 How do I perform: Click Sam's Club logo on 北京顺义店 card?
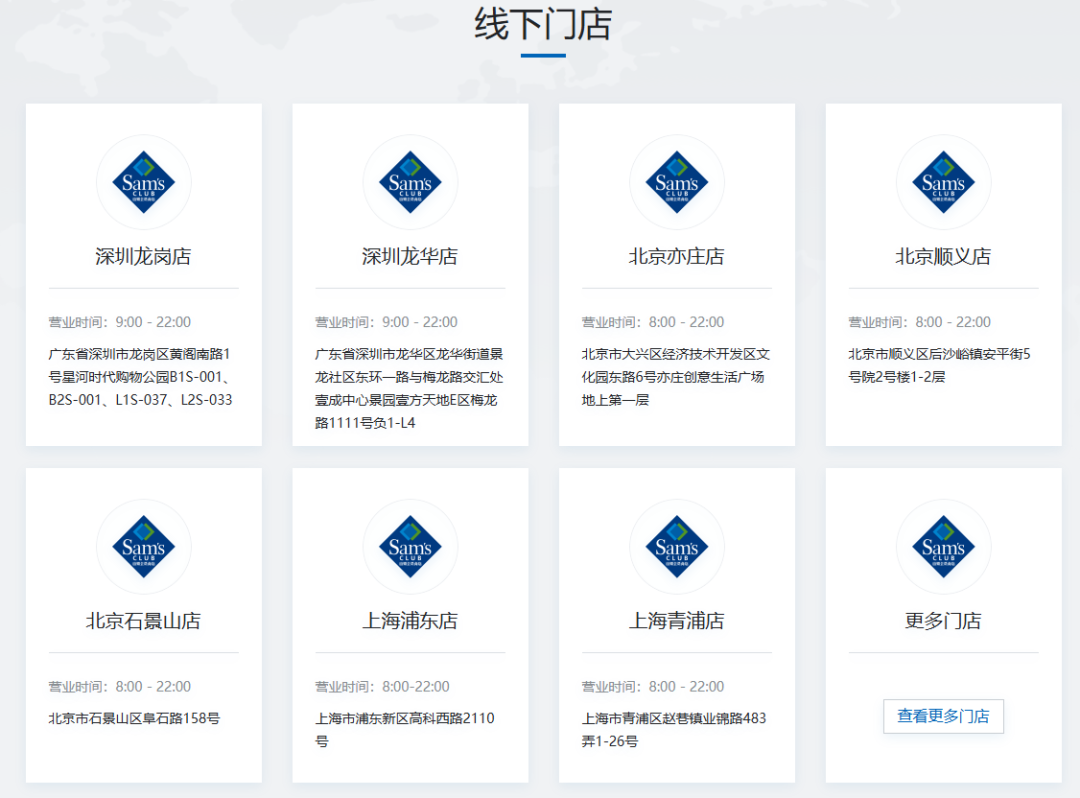click(x=943, y=182)
